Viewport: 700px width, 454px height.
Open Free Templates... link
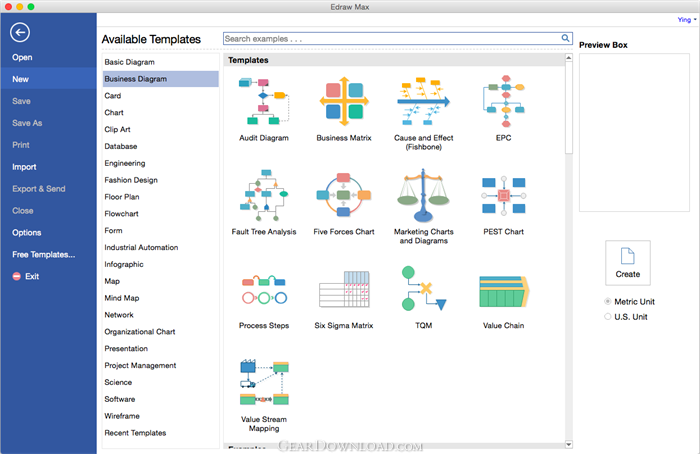(x=44, y=254)
